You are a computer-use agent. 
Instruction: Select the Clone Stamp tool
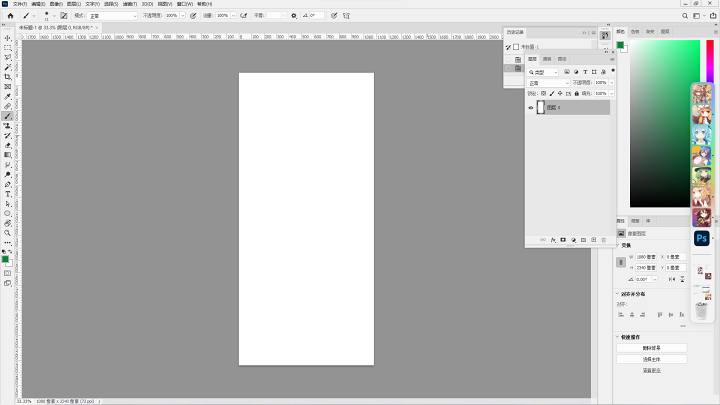(8, 126)
